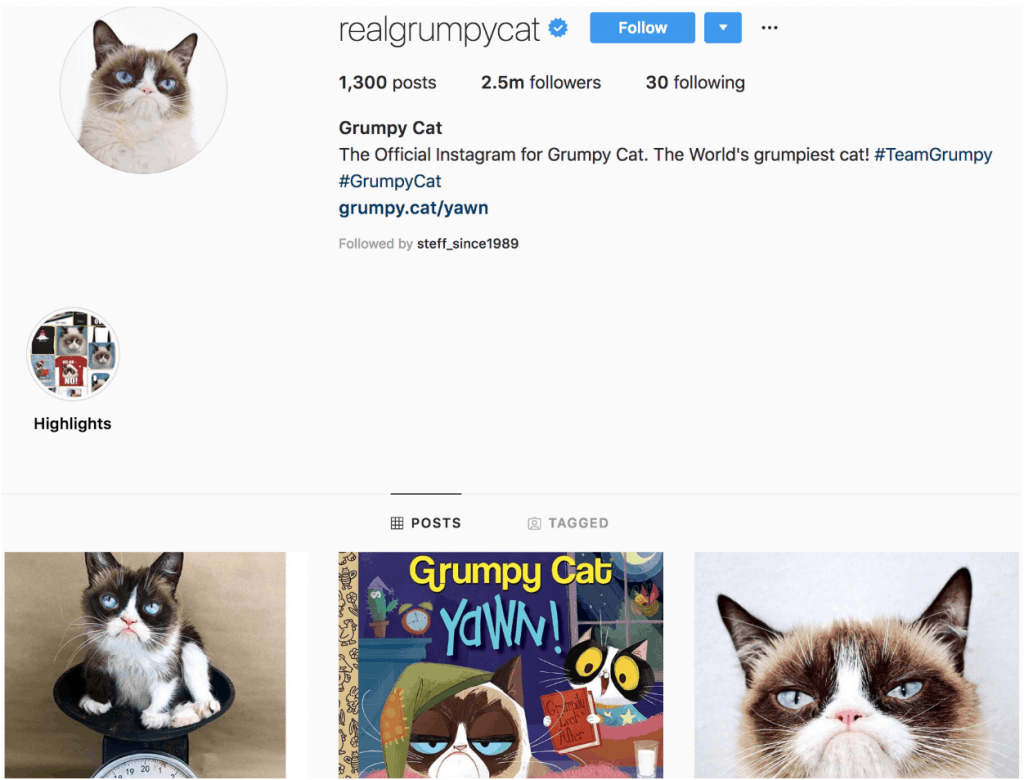Open the three-dot options menu

[769, 27]
